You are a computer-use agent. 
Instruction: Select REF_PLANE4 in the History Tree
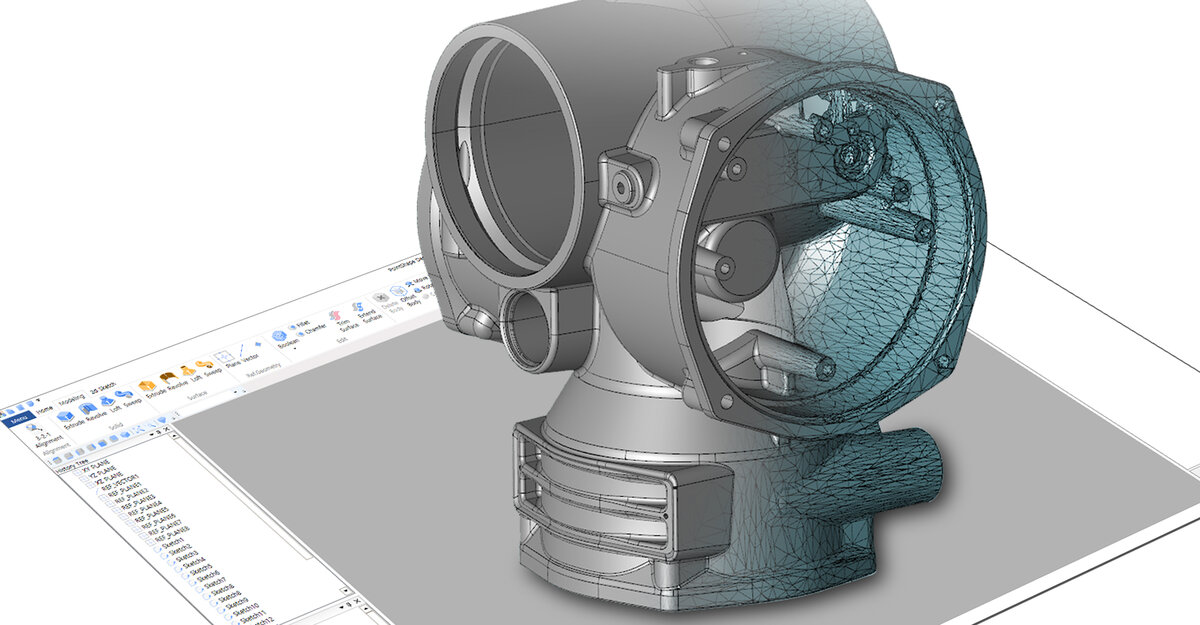tap(143, 510)
